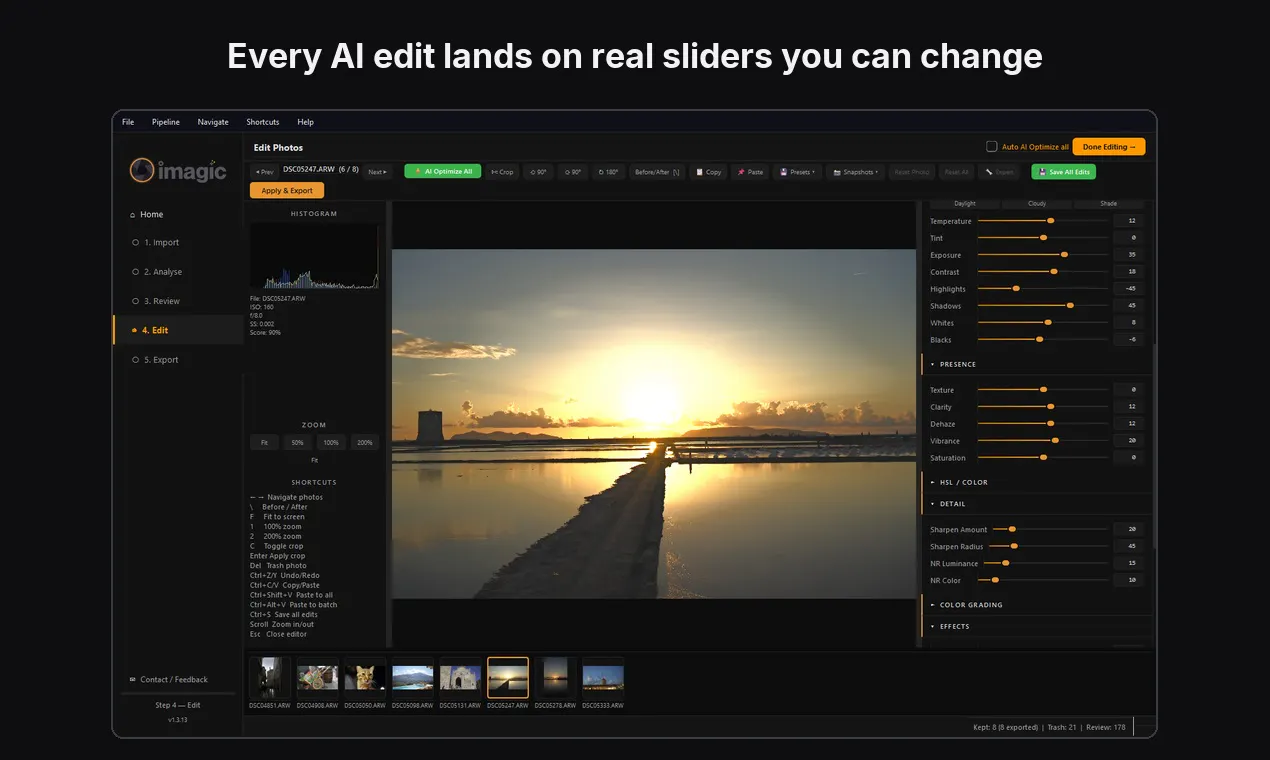Click the Temperature value field
1270x760 pixels.
[x=1129, y=221]
